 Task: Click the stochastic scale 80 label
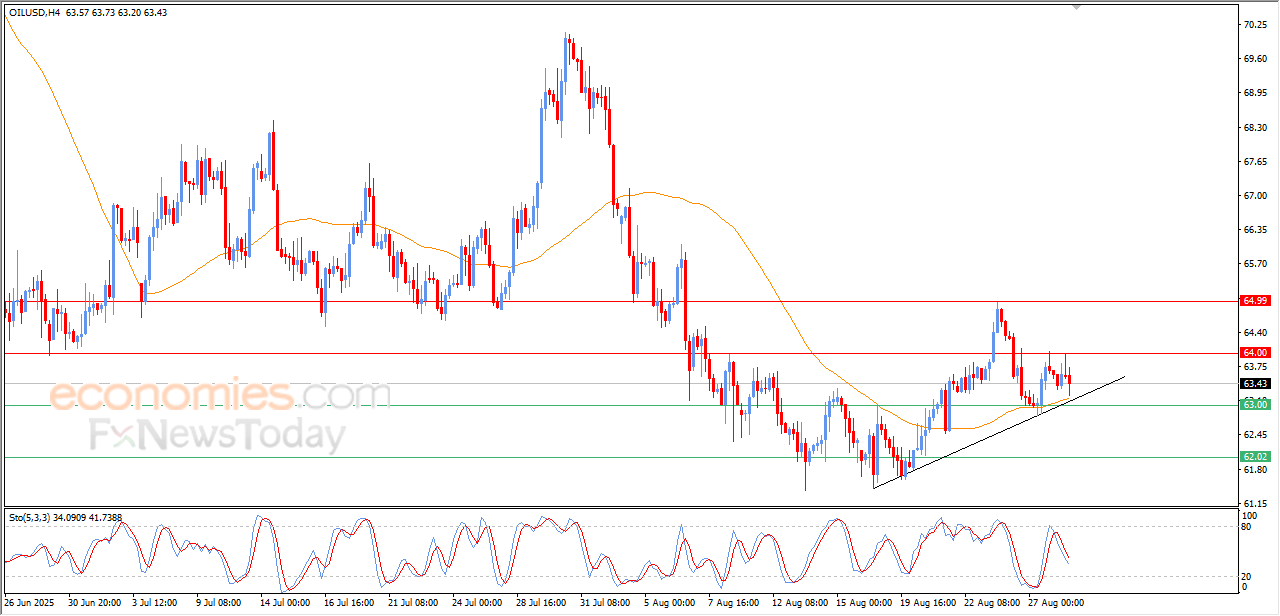[x=1246, y=525]
